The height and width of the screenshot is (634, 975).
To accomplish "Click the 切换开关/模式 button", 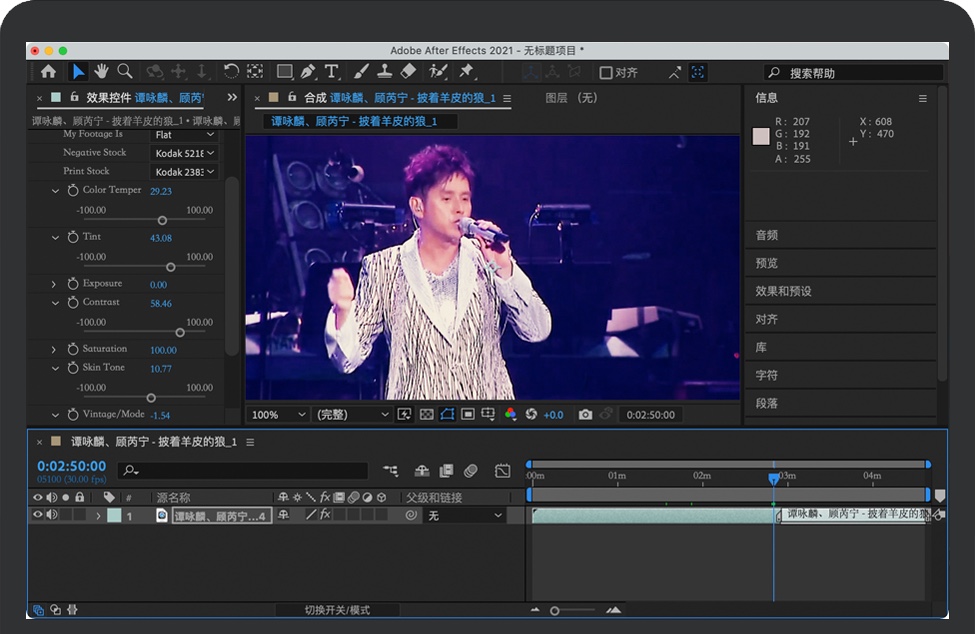I will click(337, 610).
